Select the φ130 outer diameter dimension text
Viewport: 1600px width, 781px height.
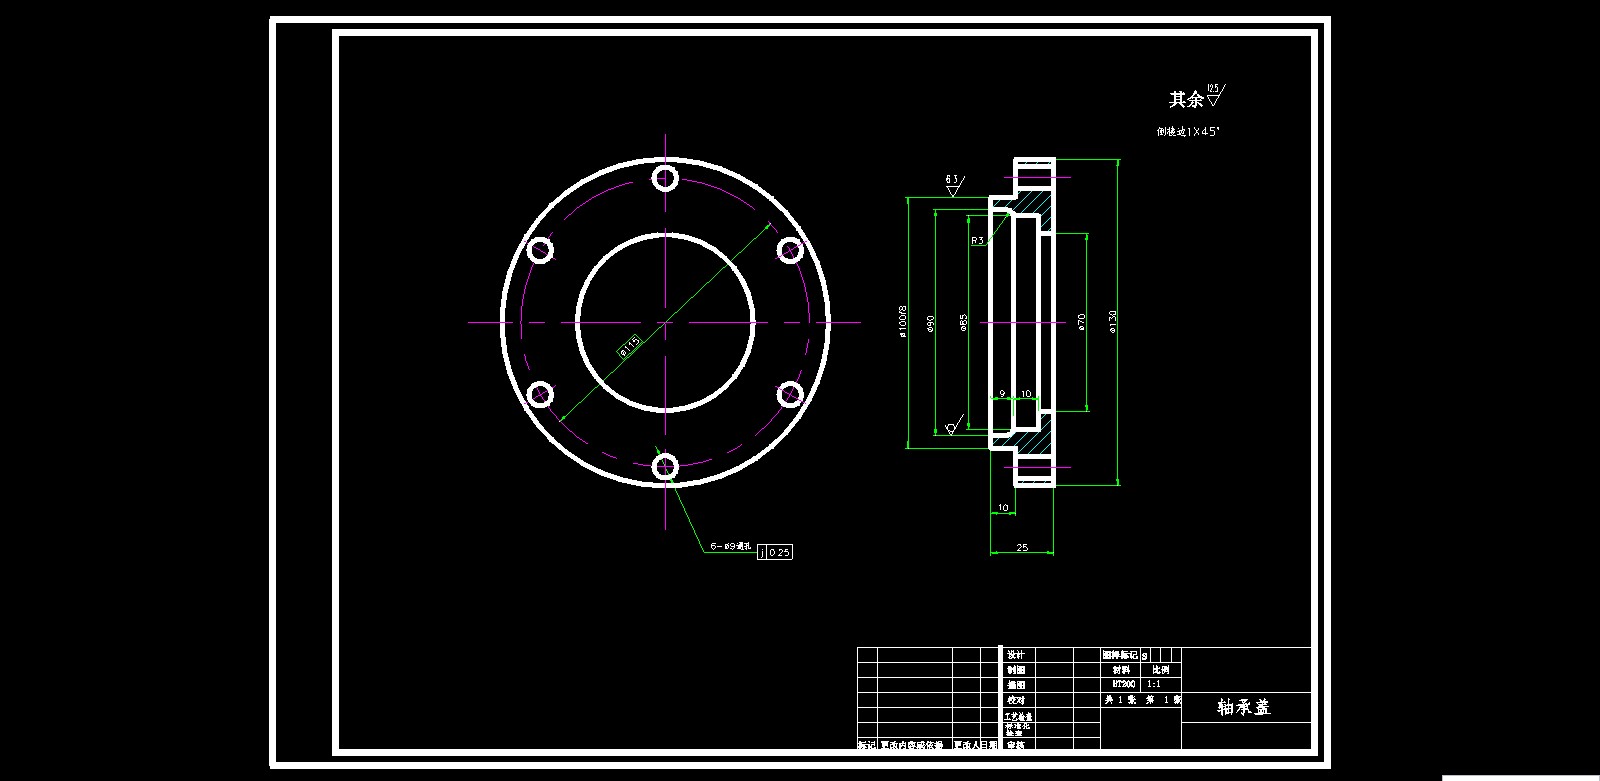tap(1113, 321)
